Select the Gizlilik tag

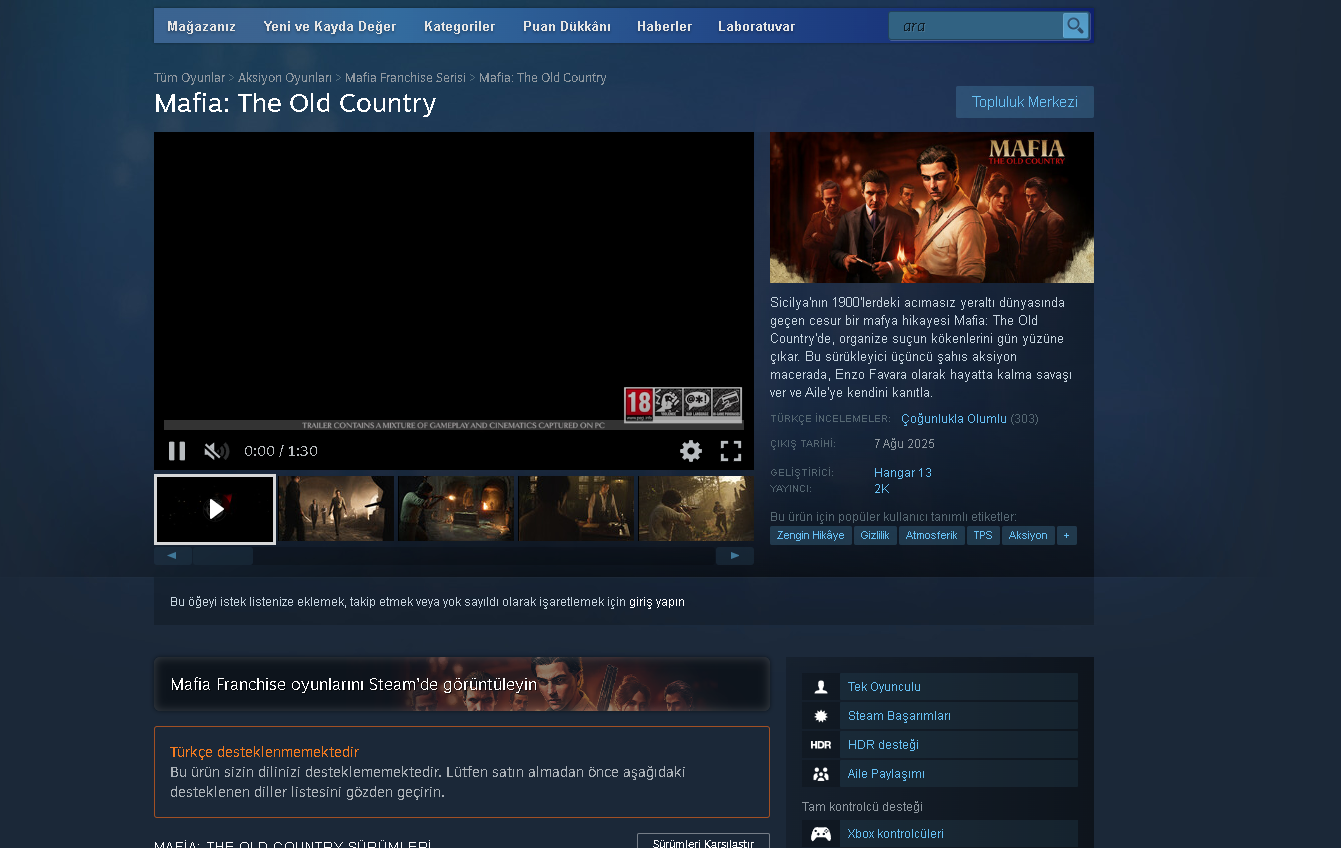pyautogui.click(x=875, y=536)
